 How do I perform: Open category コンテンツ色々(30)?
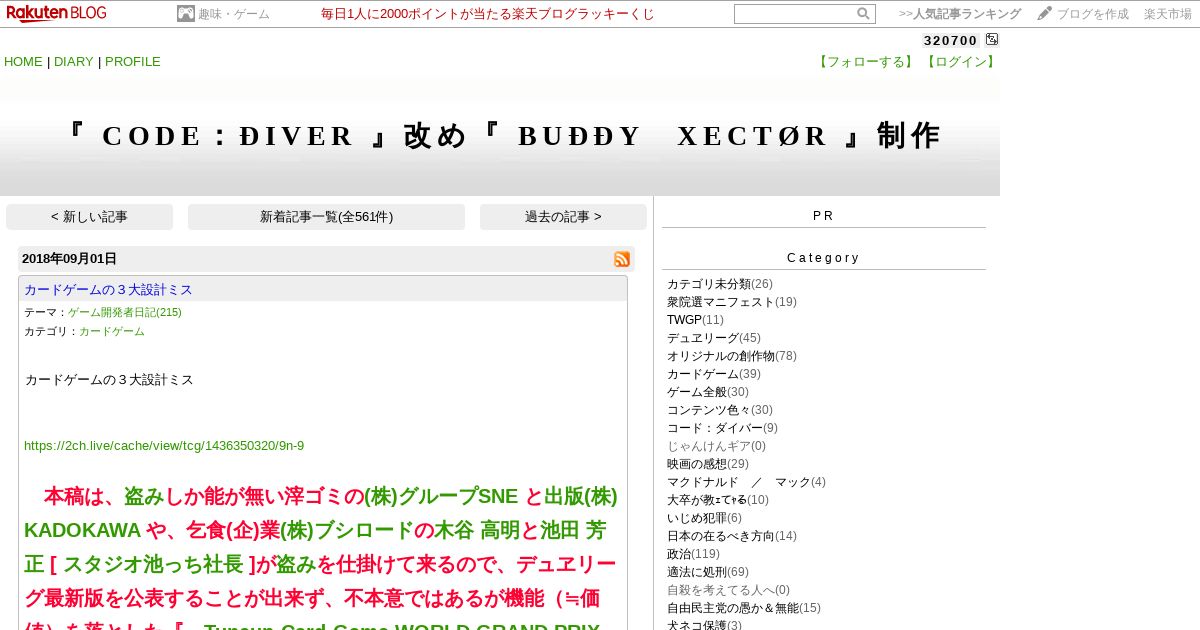pyautogui.click(x=720, y=410)
